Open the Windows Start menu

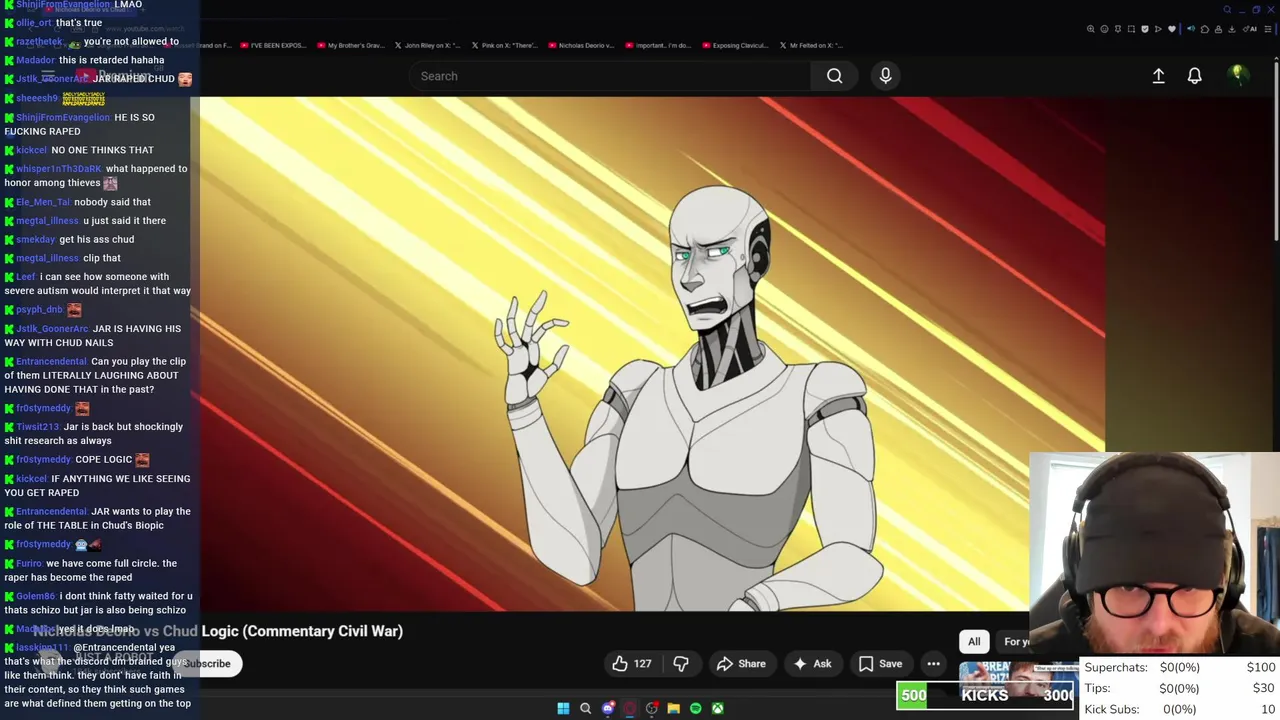click(x=563, y=708)
